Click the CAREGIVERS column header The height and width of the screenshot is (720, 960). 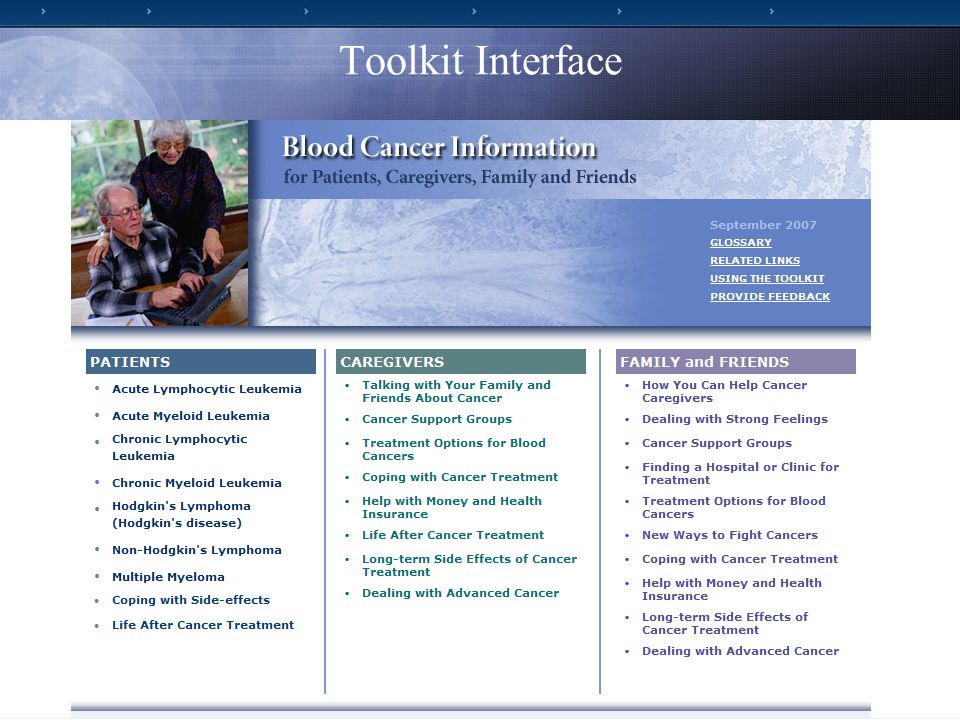click(460, 362)
